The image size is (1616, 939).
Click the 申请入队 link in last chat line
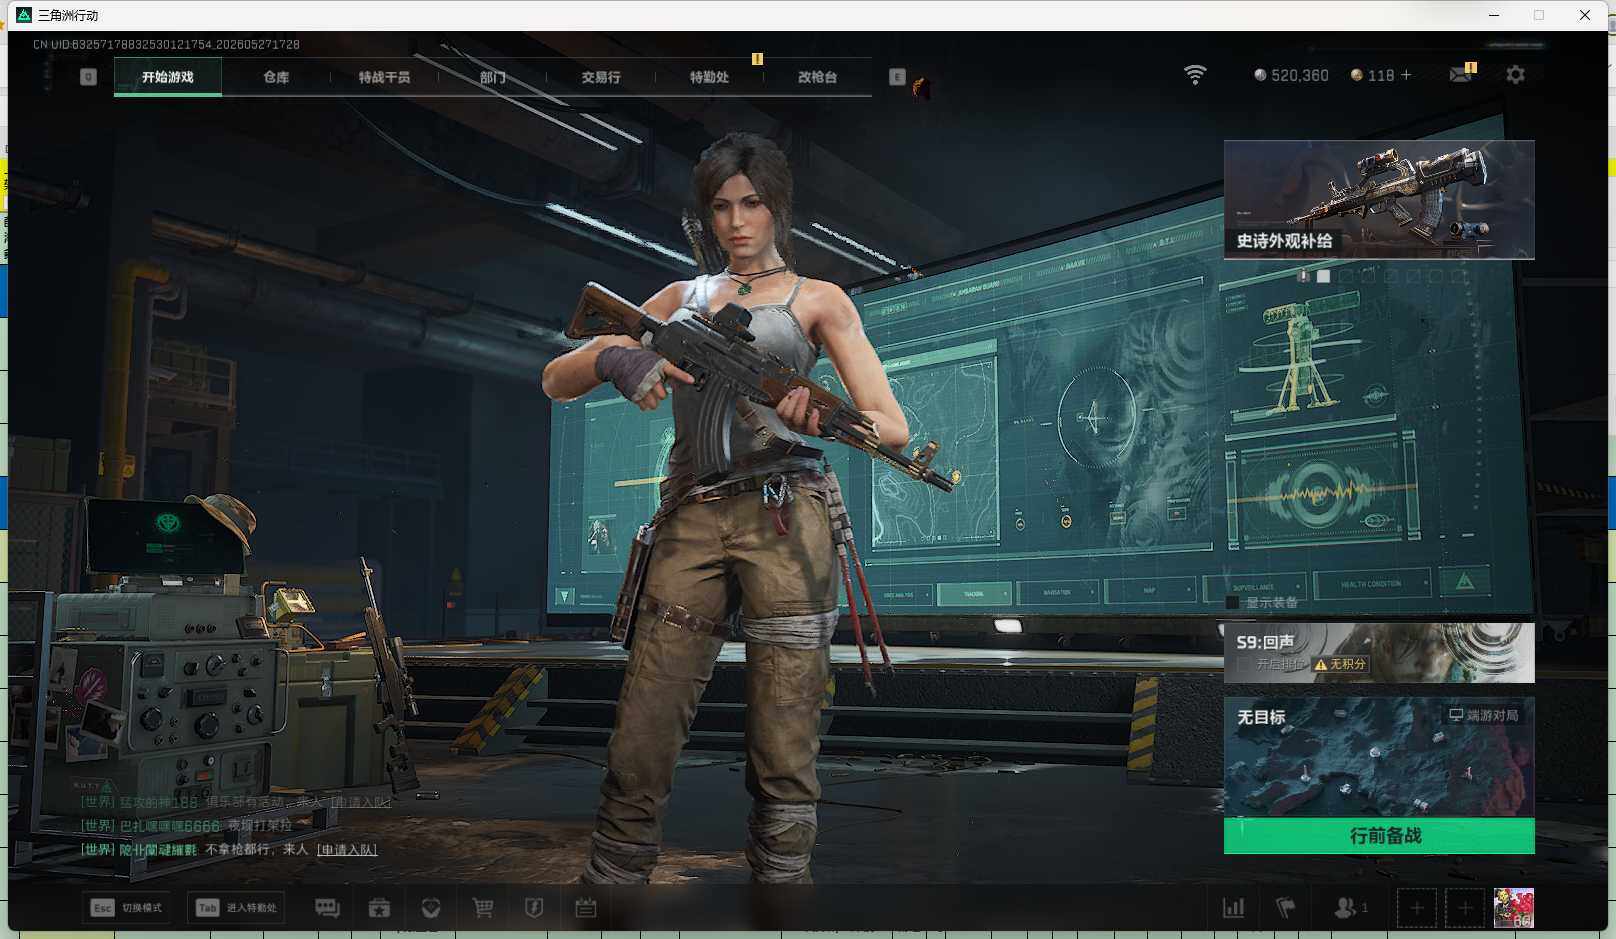point(347,850)
